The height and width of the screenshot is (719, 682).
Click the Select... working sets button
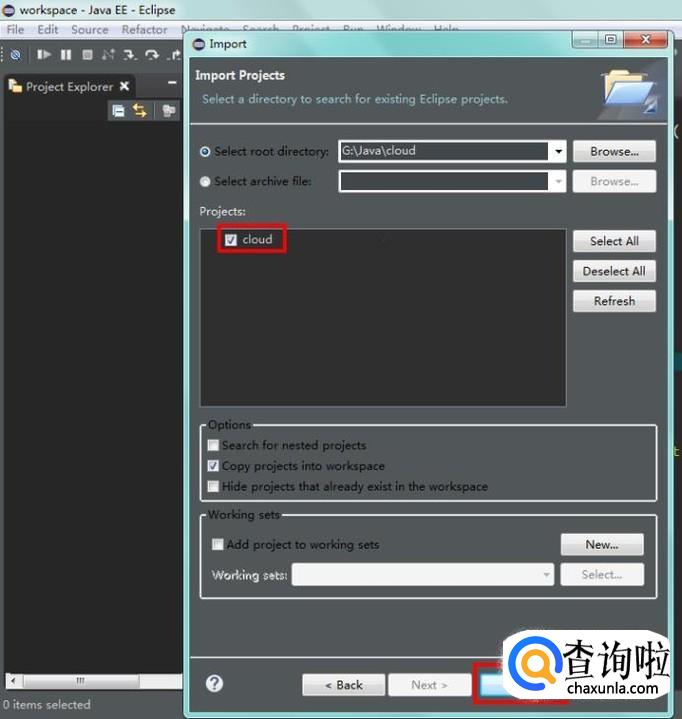[602, 575]
